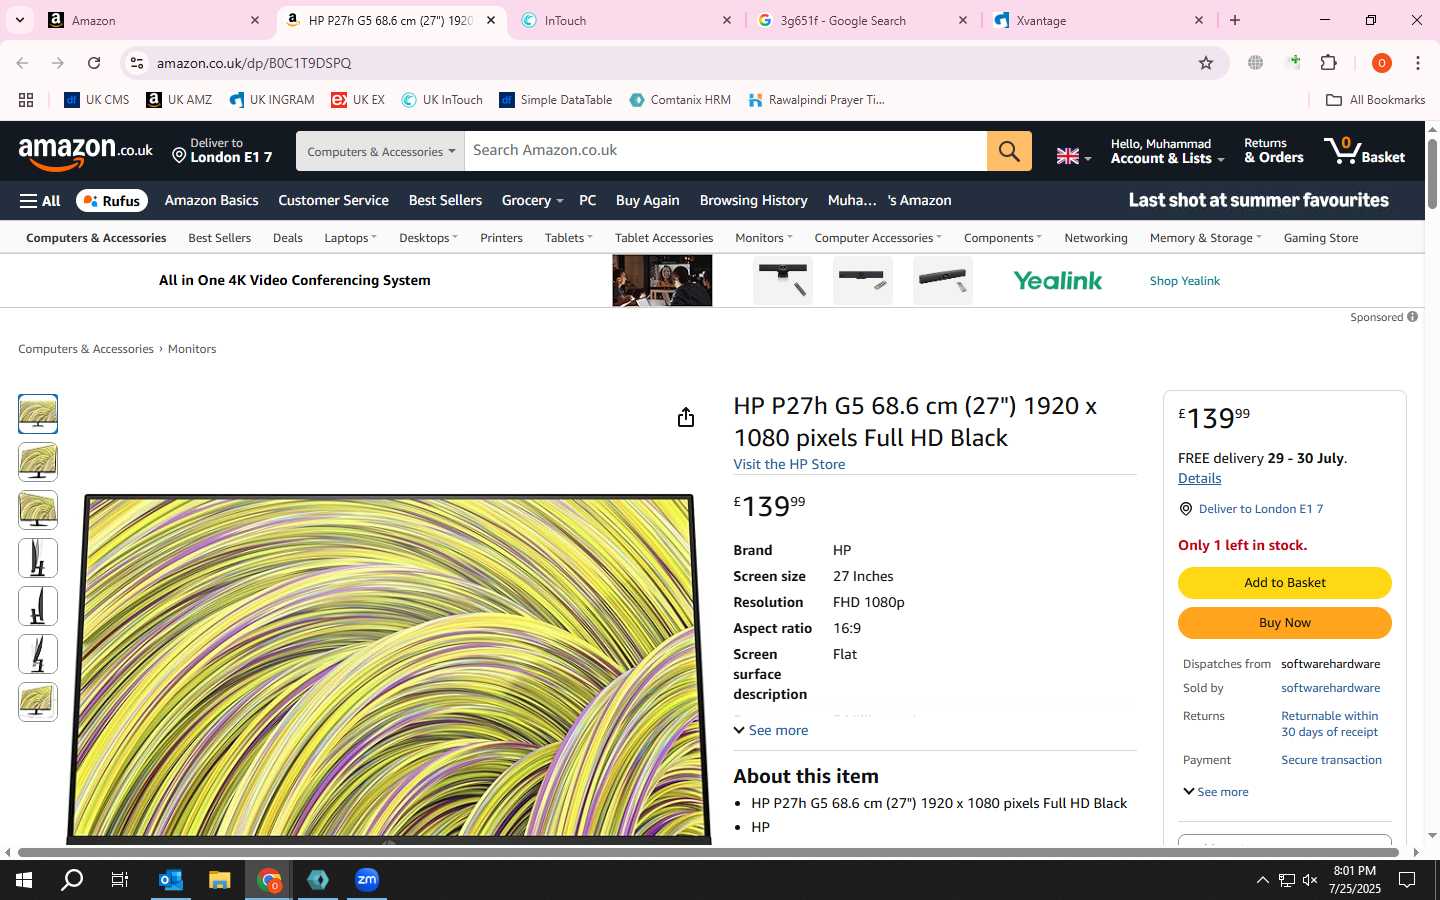1440x900 pixels.
Task: Click the vertical page scrollbar
Action: tap(1432, 175)
